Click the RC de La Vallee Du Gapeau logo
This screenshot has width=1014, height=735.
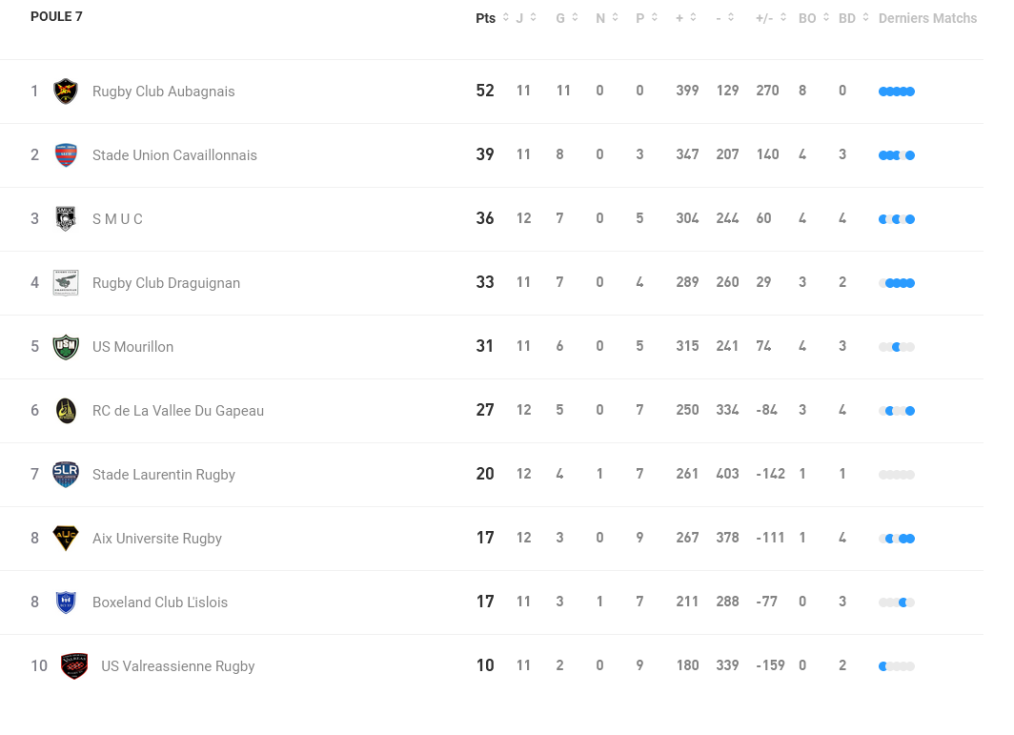coord(66,411)
